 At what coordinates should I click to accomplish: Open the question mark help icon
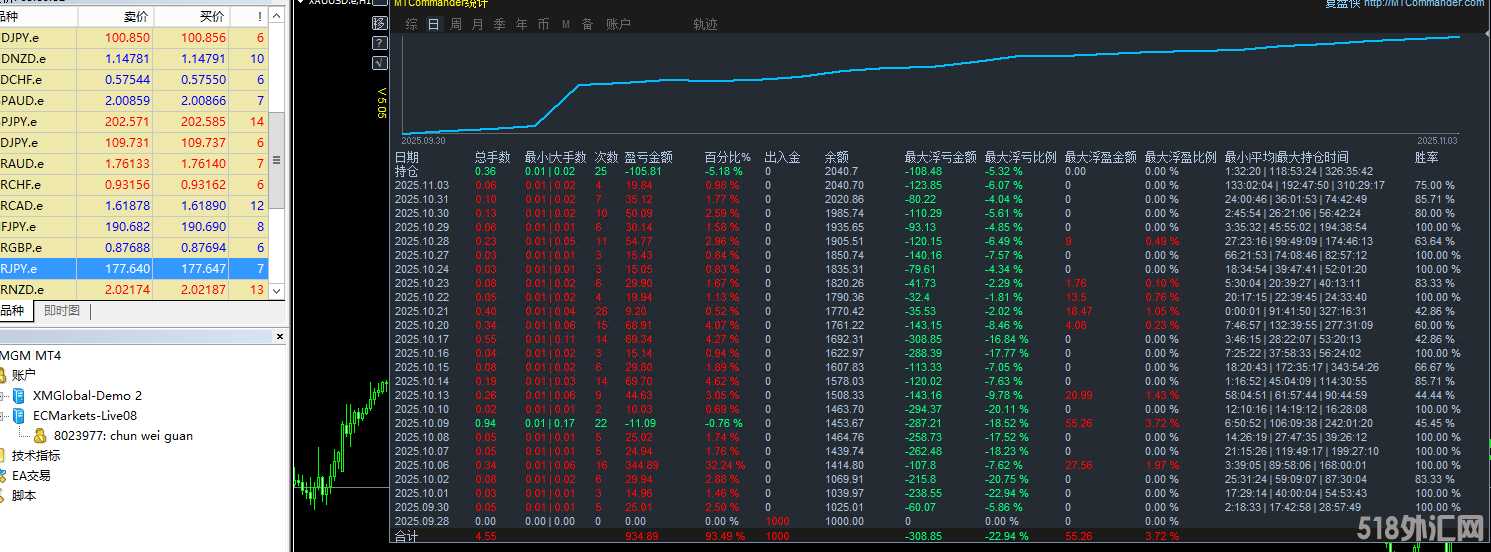click(379, 43)
